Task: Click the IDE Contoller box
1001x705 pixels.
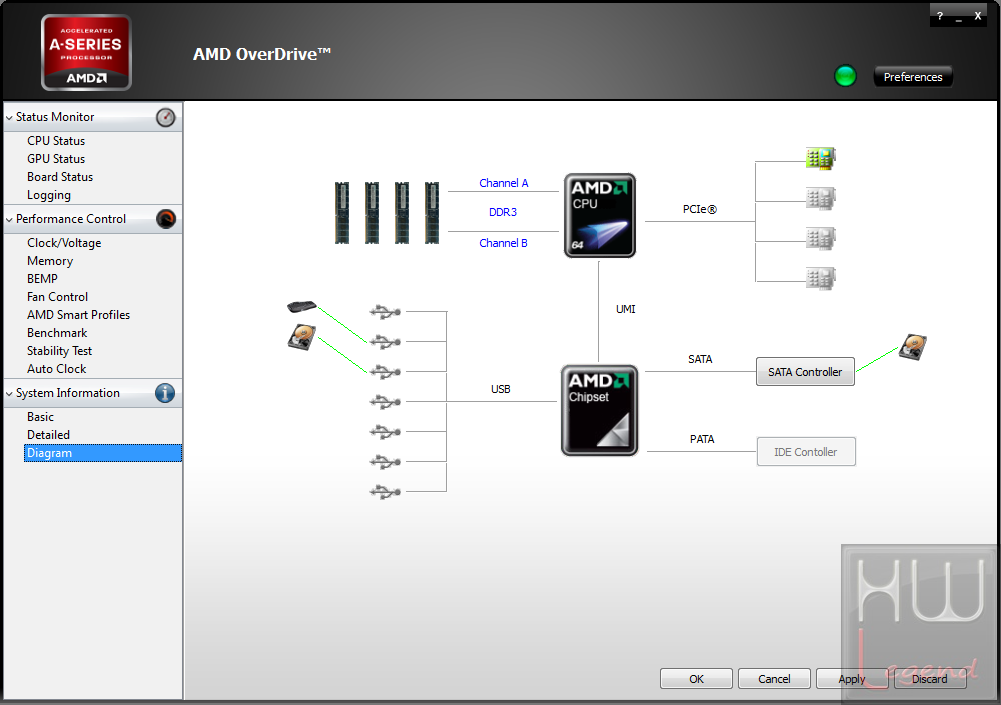Action: click(806, 451)
